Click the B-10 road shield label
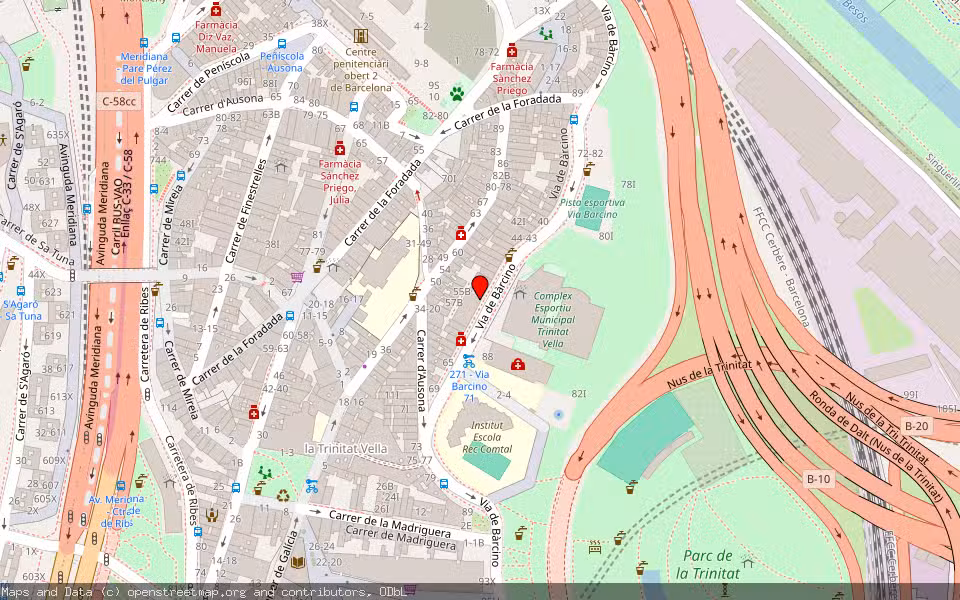This screenshot has width=960, height=600. click(818, 478)
